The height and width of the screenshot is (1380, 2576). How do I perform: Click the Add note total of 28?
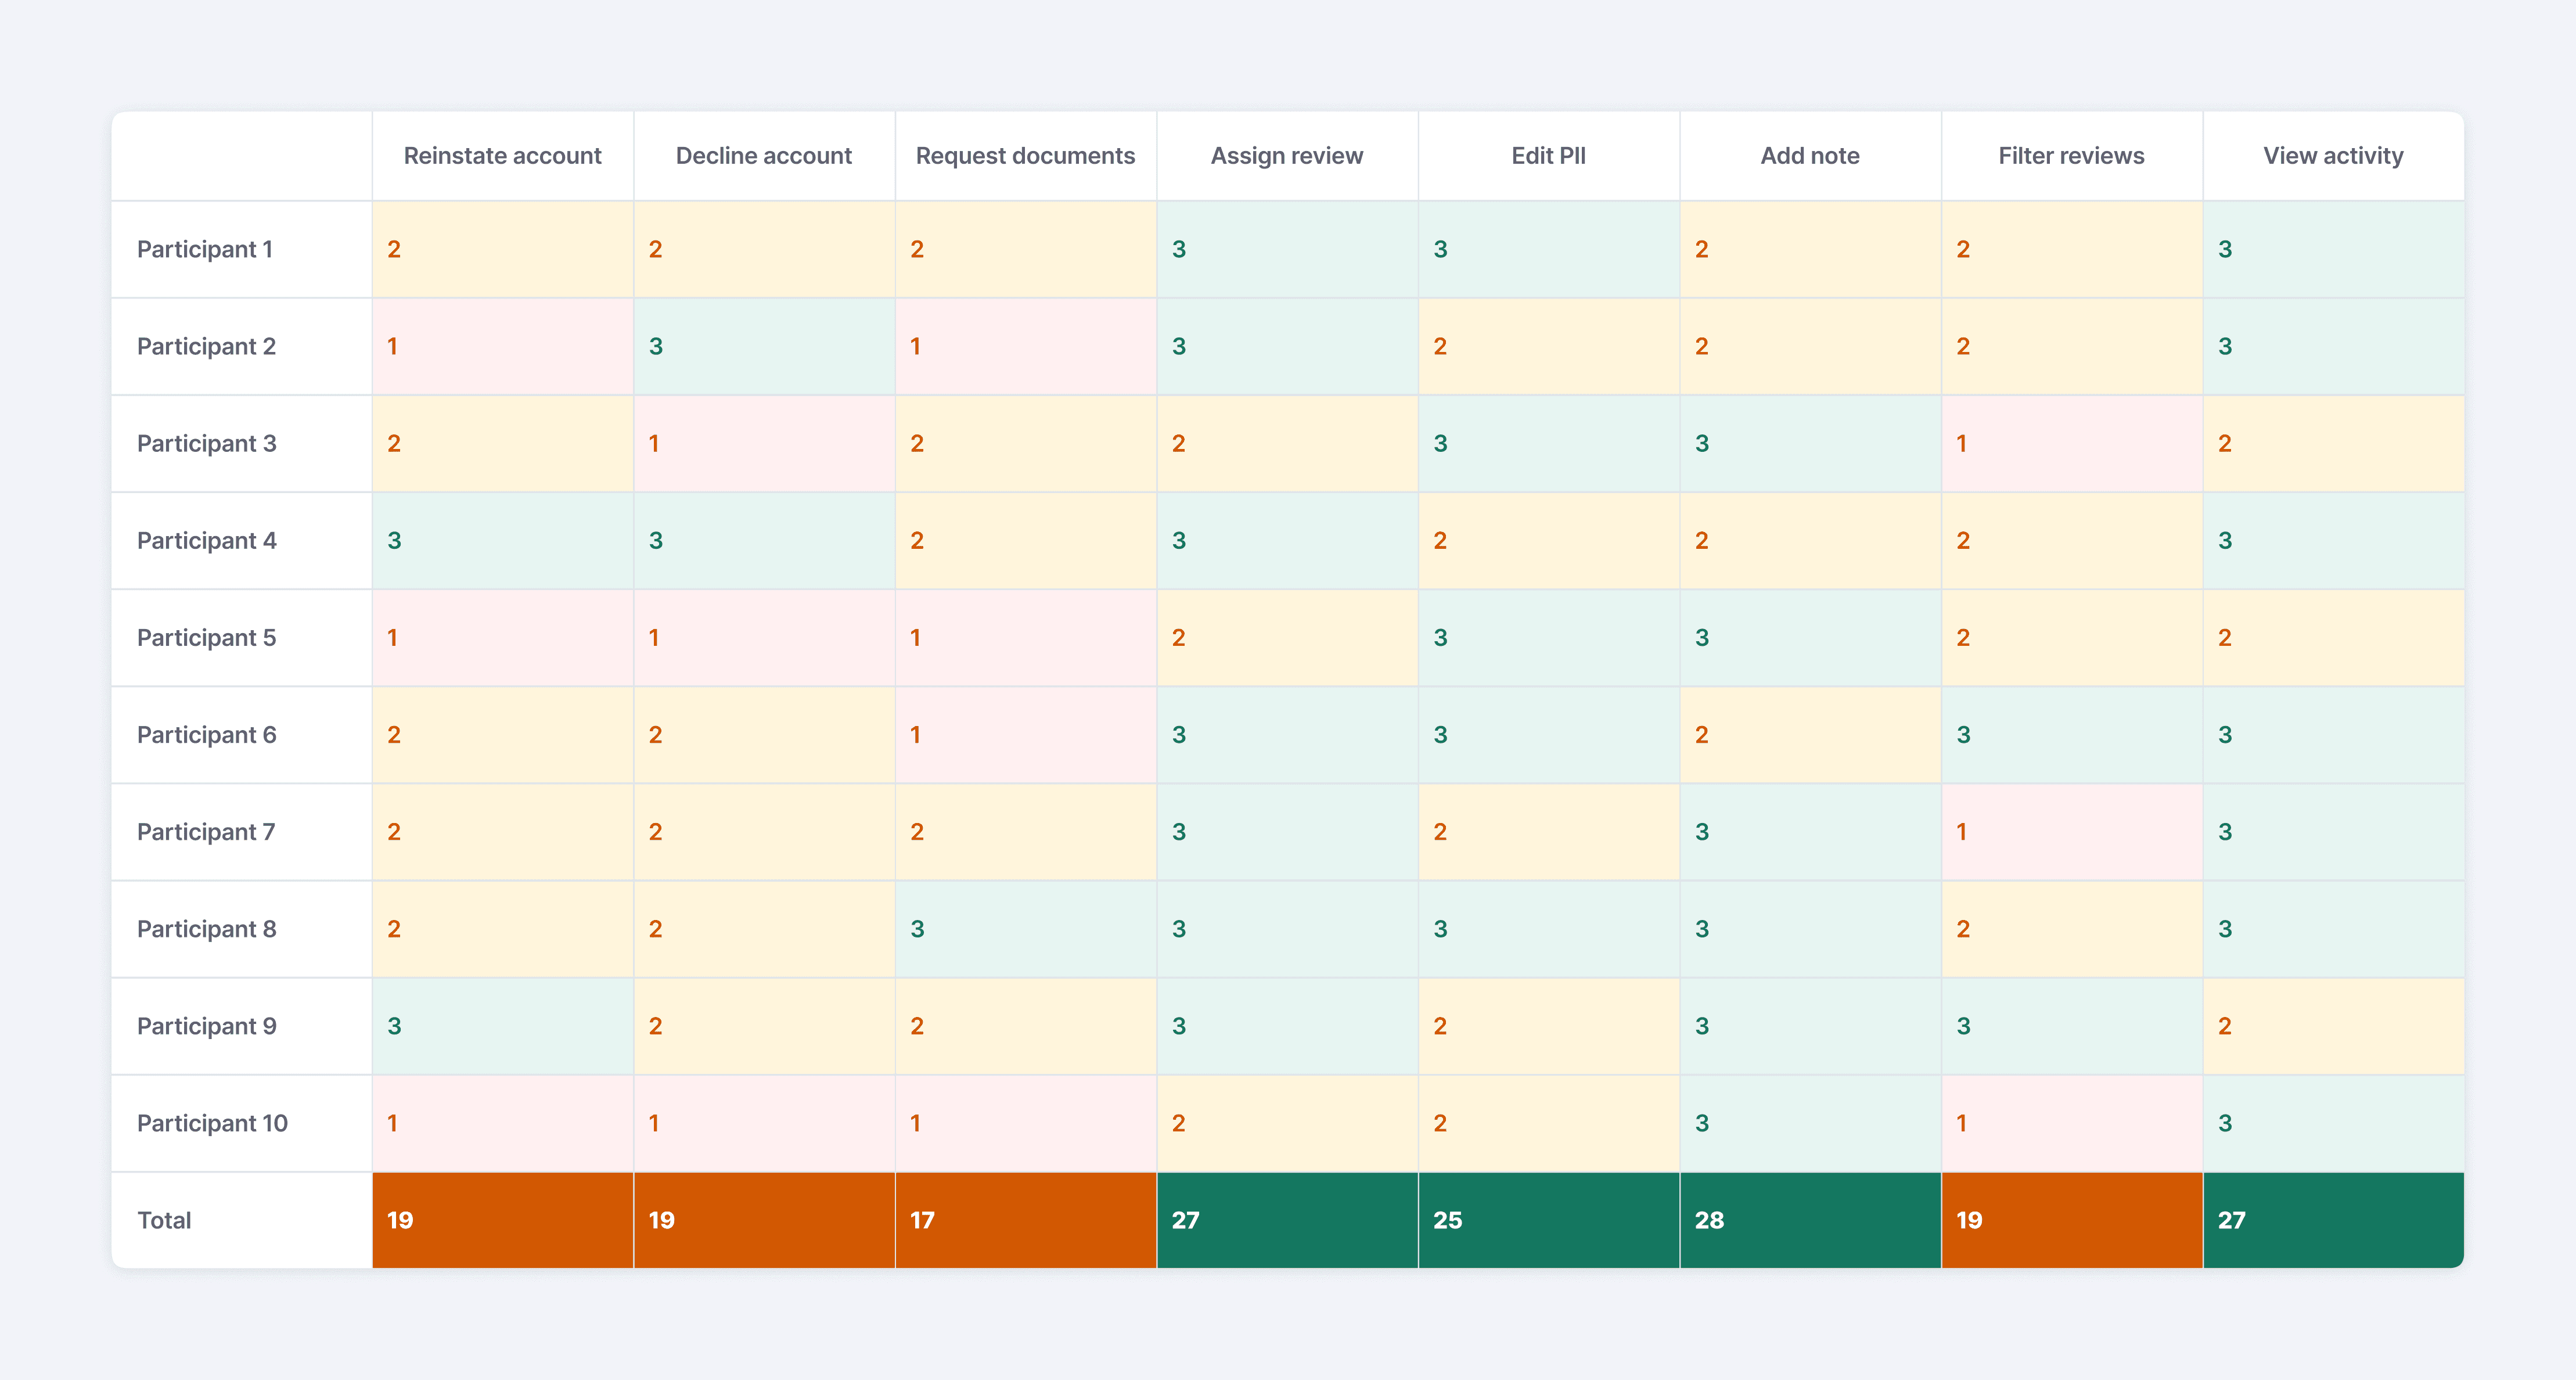[1709, 1220]
